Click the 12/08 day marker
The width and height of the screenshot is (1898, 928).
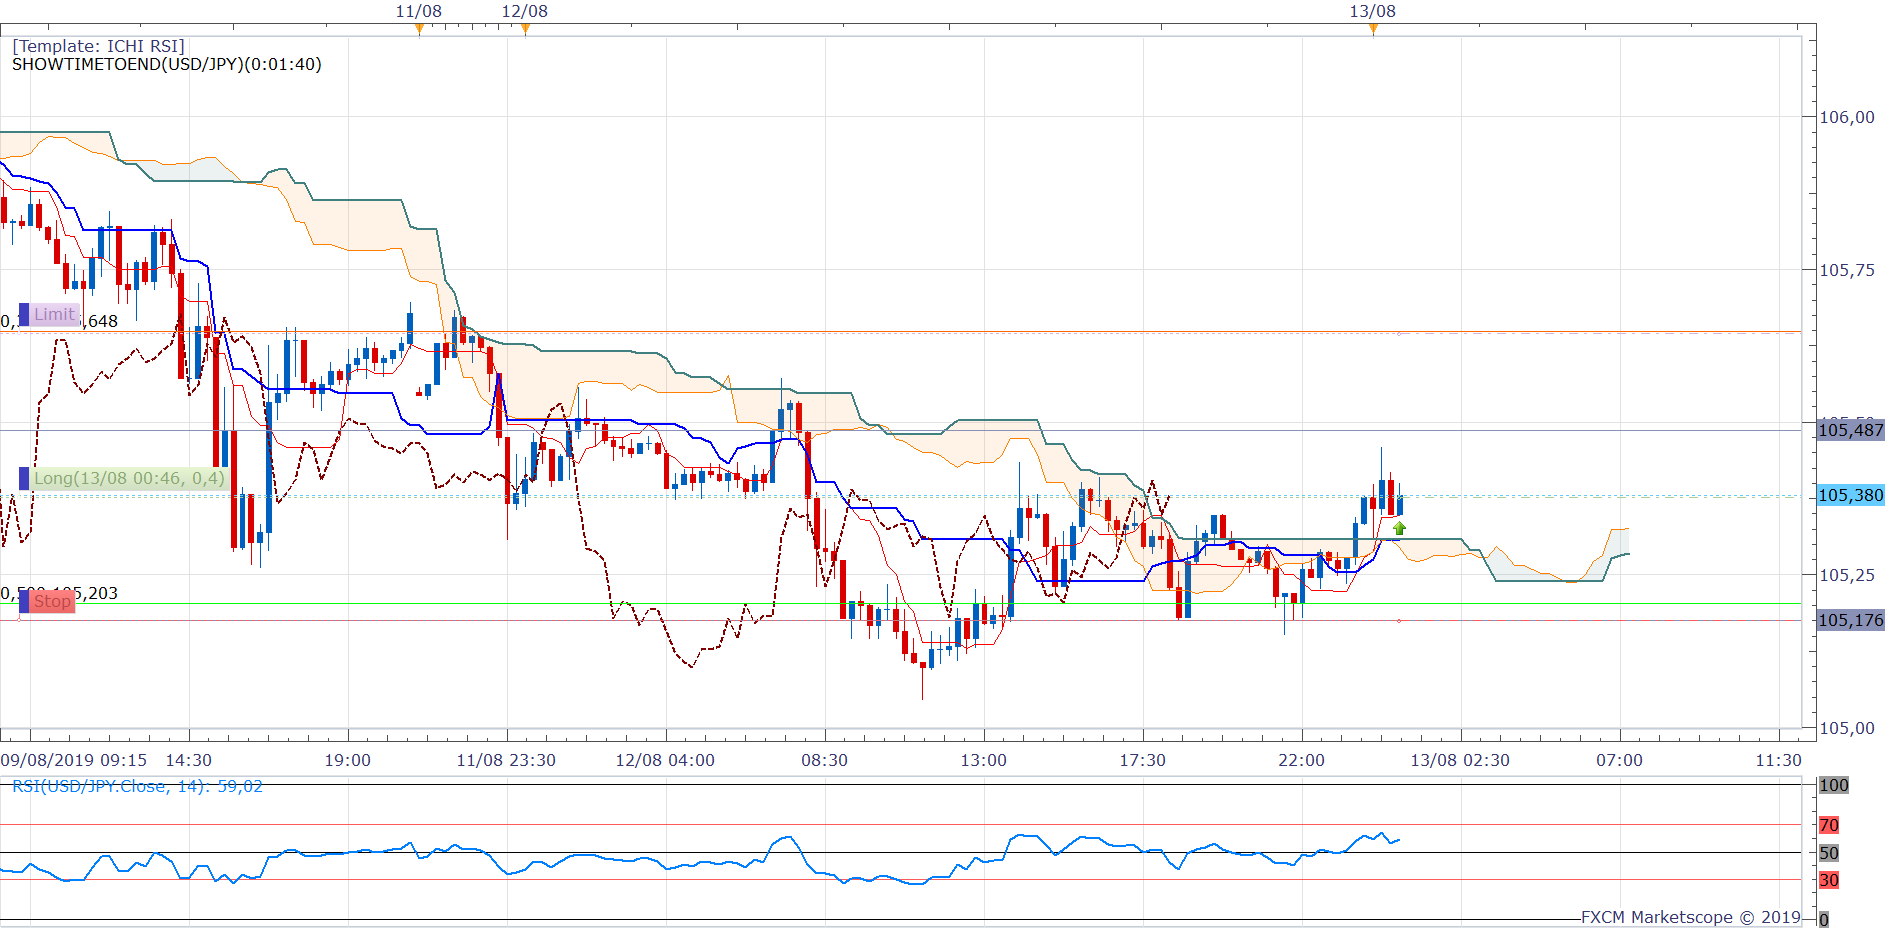524,11
